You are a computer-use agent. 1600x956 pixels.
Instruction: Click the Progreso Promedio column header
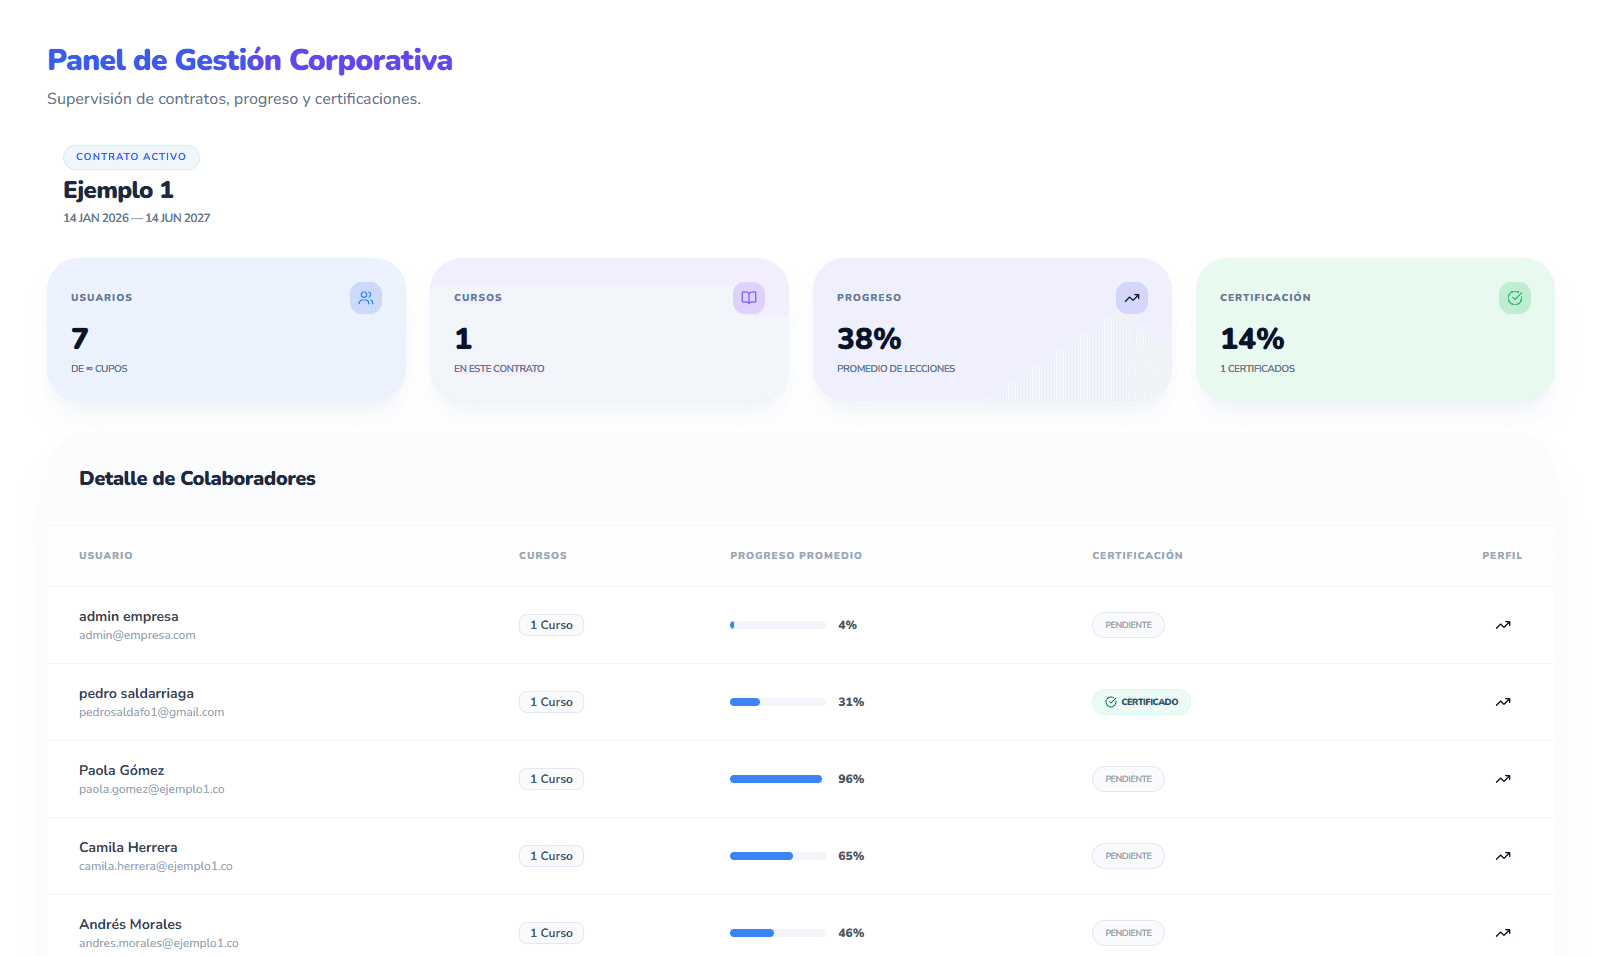(x=796, y=556)
